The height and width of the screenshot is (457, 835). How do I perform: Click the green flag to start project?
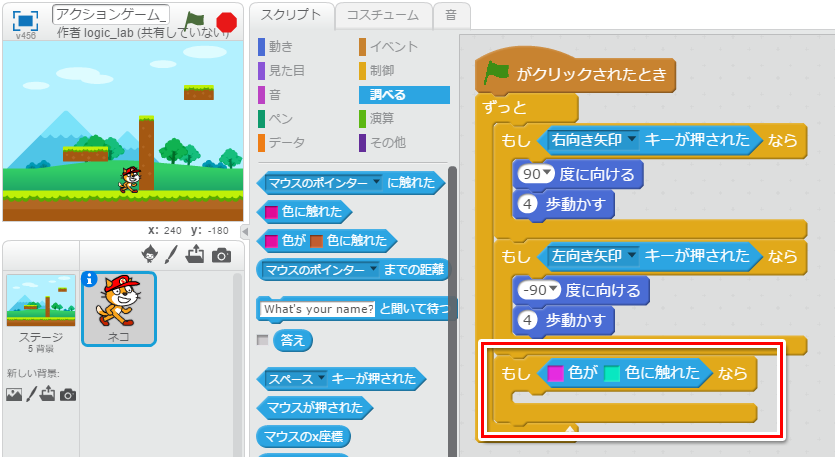click(x=194, y=21)
